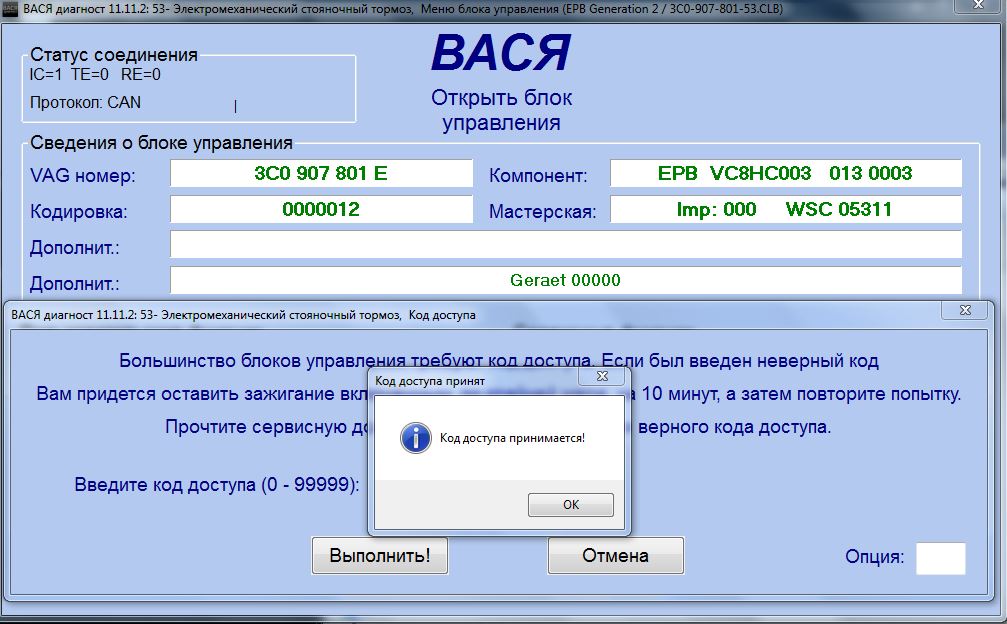The image size is (1007, 624).
Task: Click the 'Мастерская' field with WSC 05311
Action: (x=785, y=210)
